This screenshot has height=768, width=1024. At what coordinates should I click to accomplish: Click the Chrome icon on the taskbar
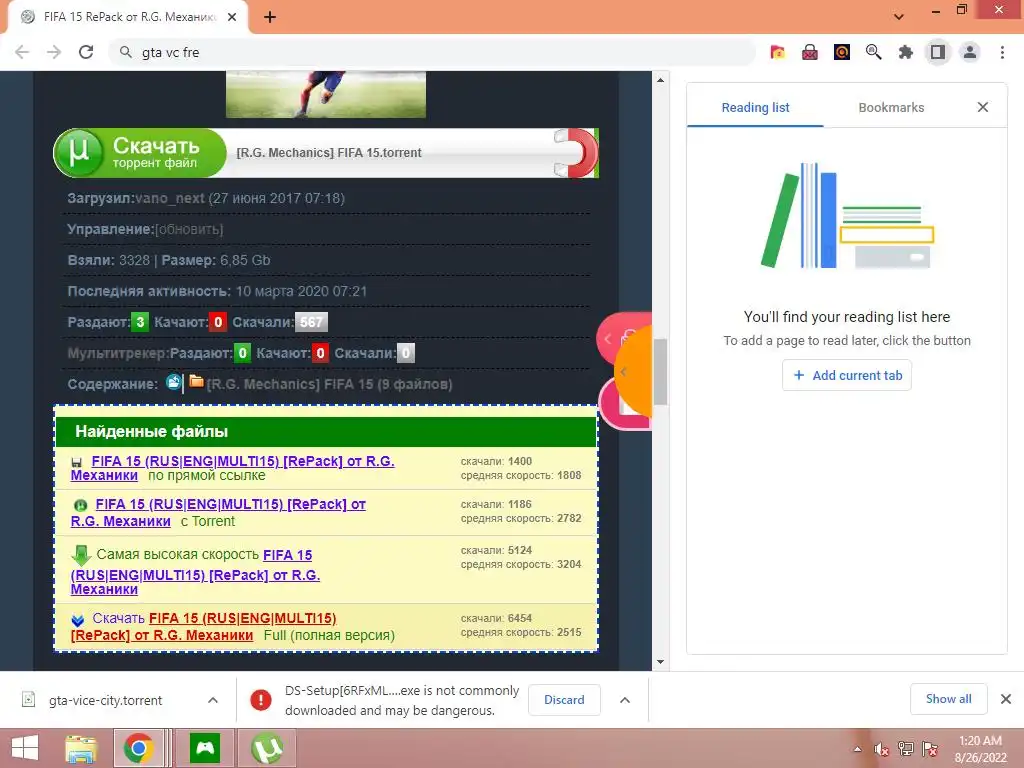click(138, 748)
